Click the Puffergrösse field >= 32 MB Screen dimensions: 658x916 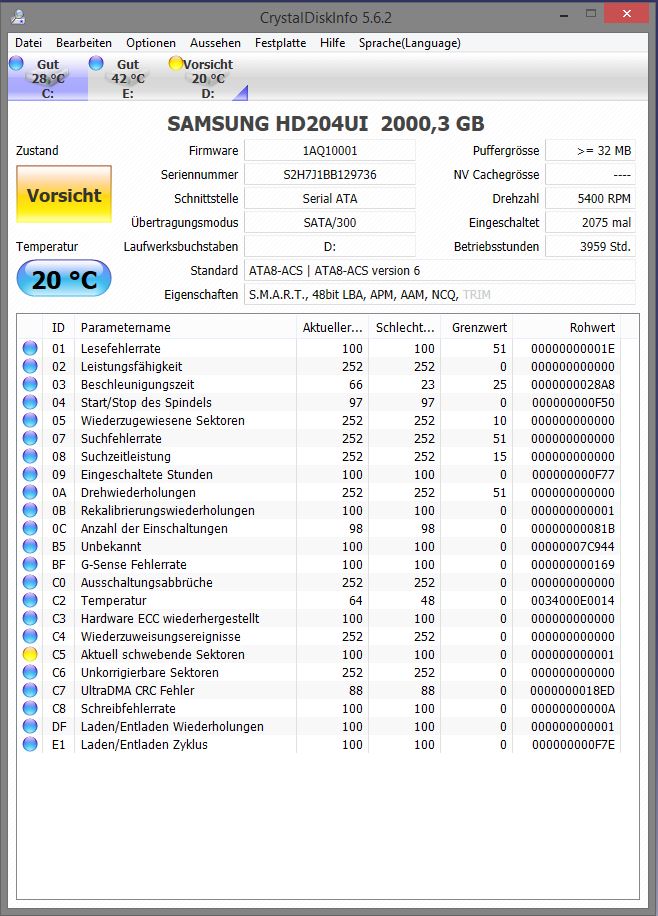590,150
